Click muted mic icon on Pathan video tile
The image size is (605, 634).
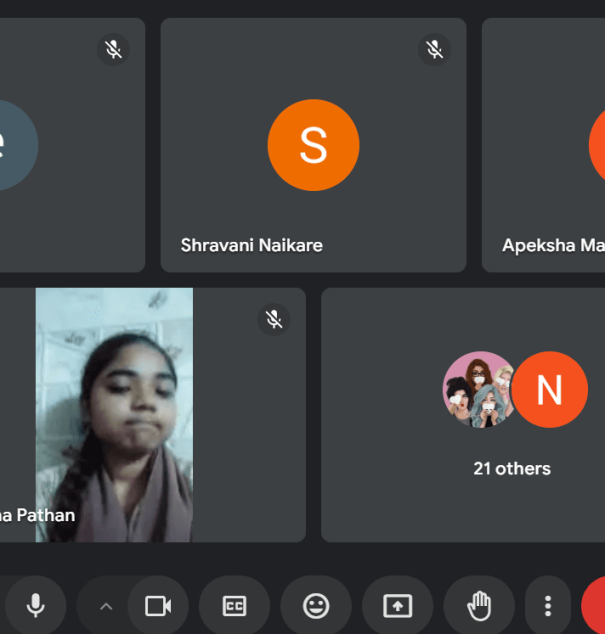(x=274, y=319)
